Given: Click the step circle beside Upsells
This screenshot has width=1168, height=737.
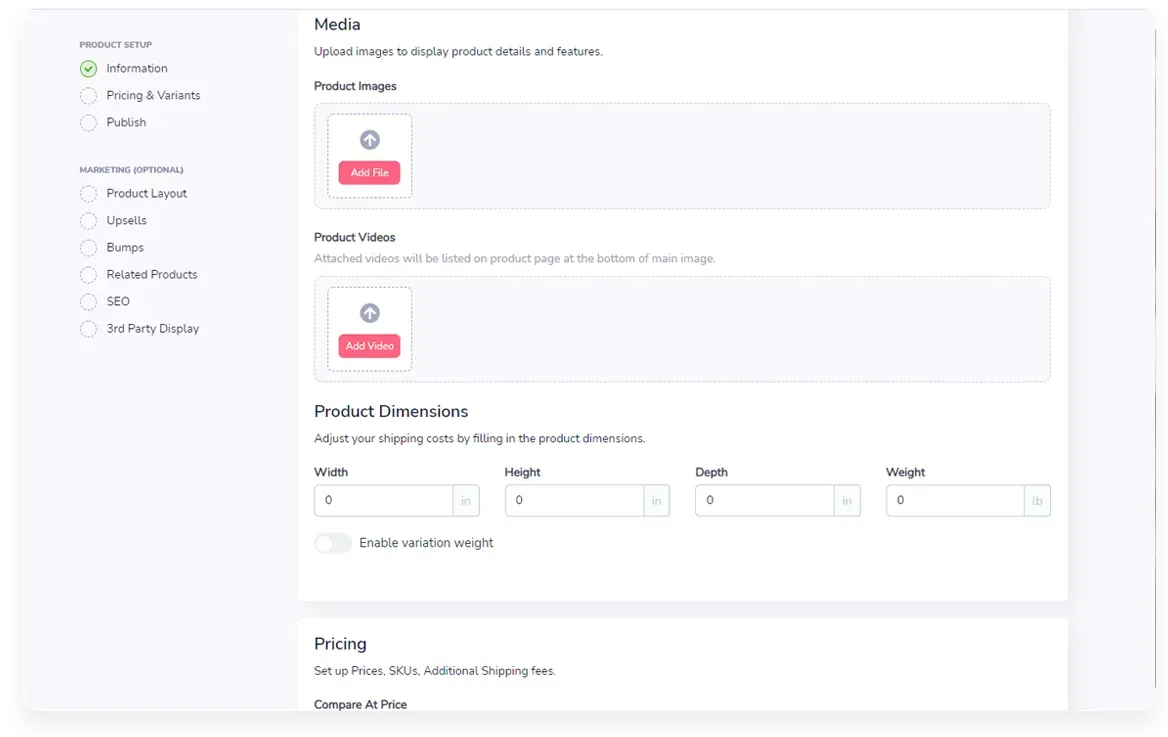Looking at the screenshot, I should coord(88,221).
